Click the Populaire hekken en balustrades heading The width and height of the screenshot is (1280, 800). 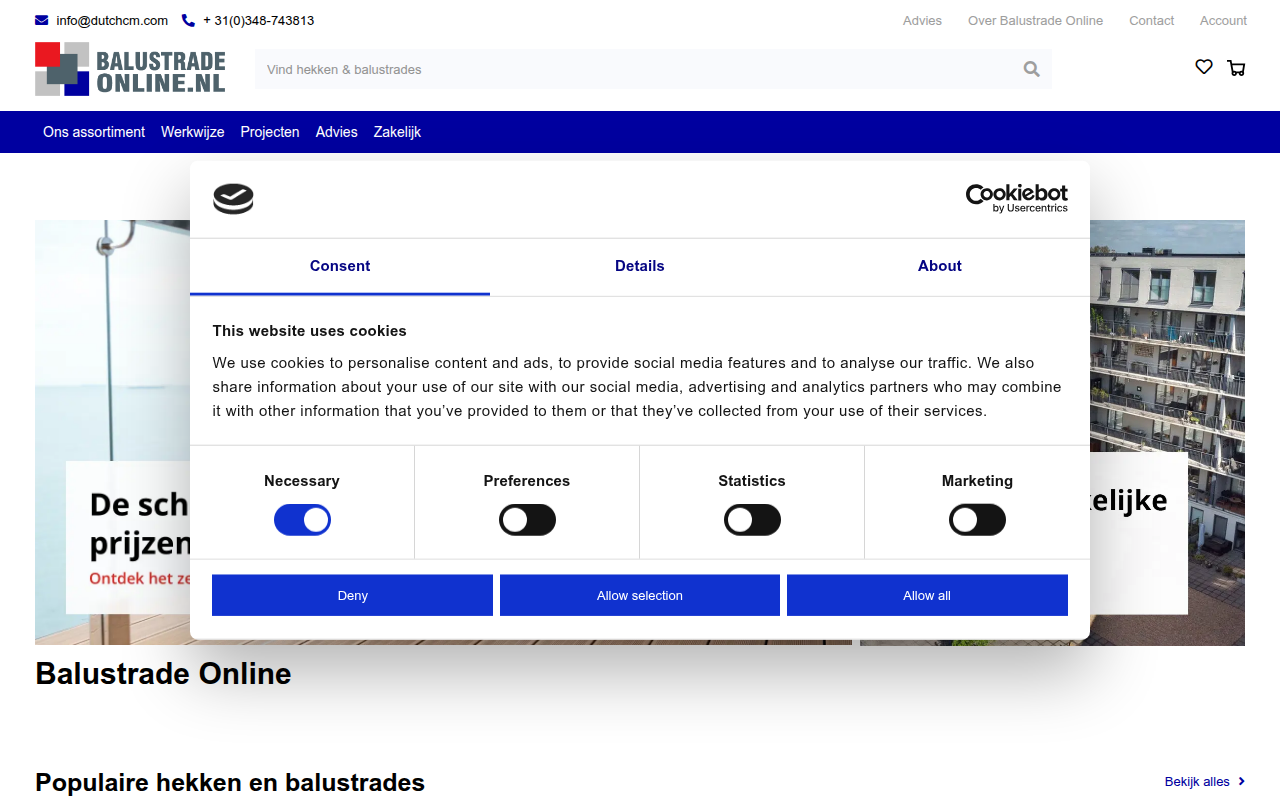pos(230,782)
